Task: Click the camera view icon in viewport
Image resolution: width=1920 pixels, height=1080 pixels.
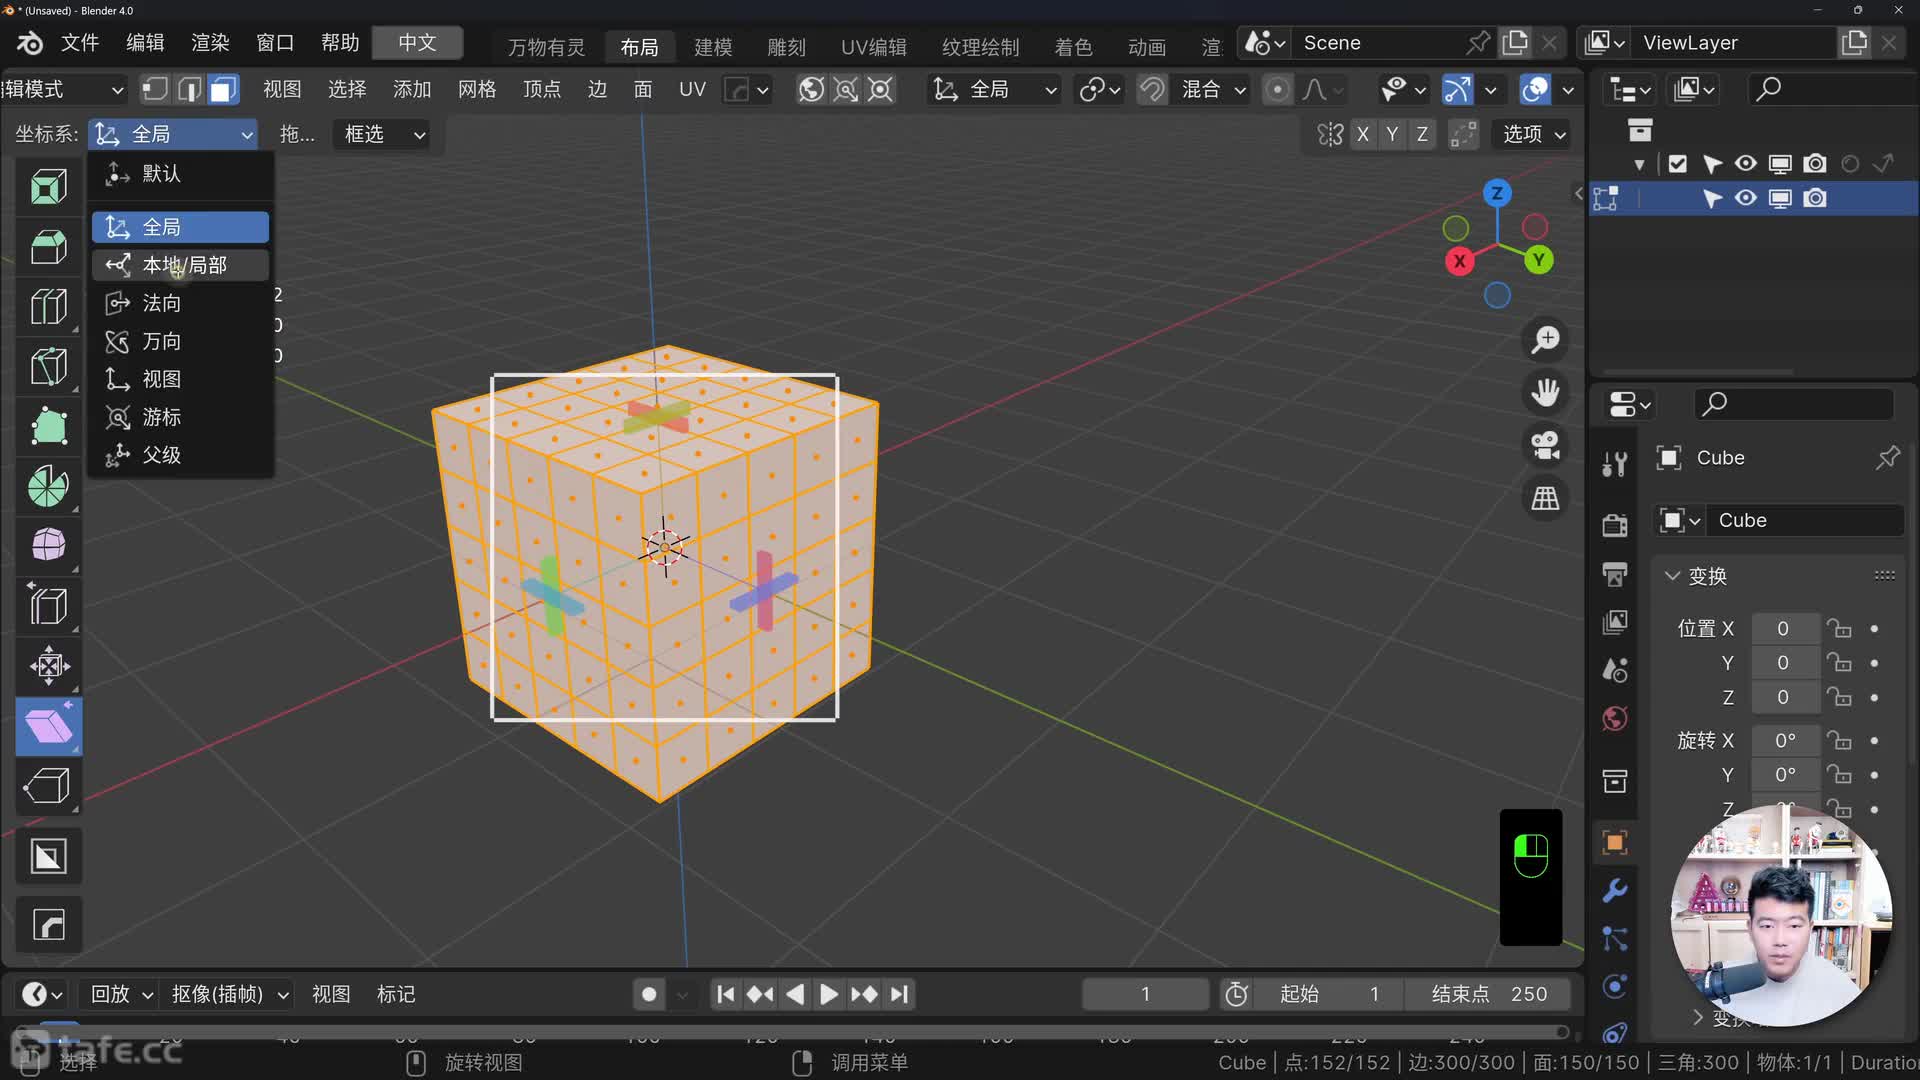Action: pyautogui.click(x=1546, y=445)
